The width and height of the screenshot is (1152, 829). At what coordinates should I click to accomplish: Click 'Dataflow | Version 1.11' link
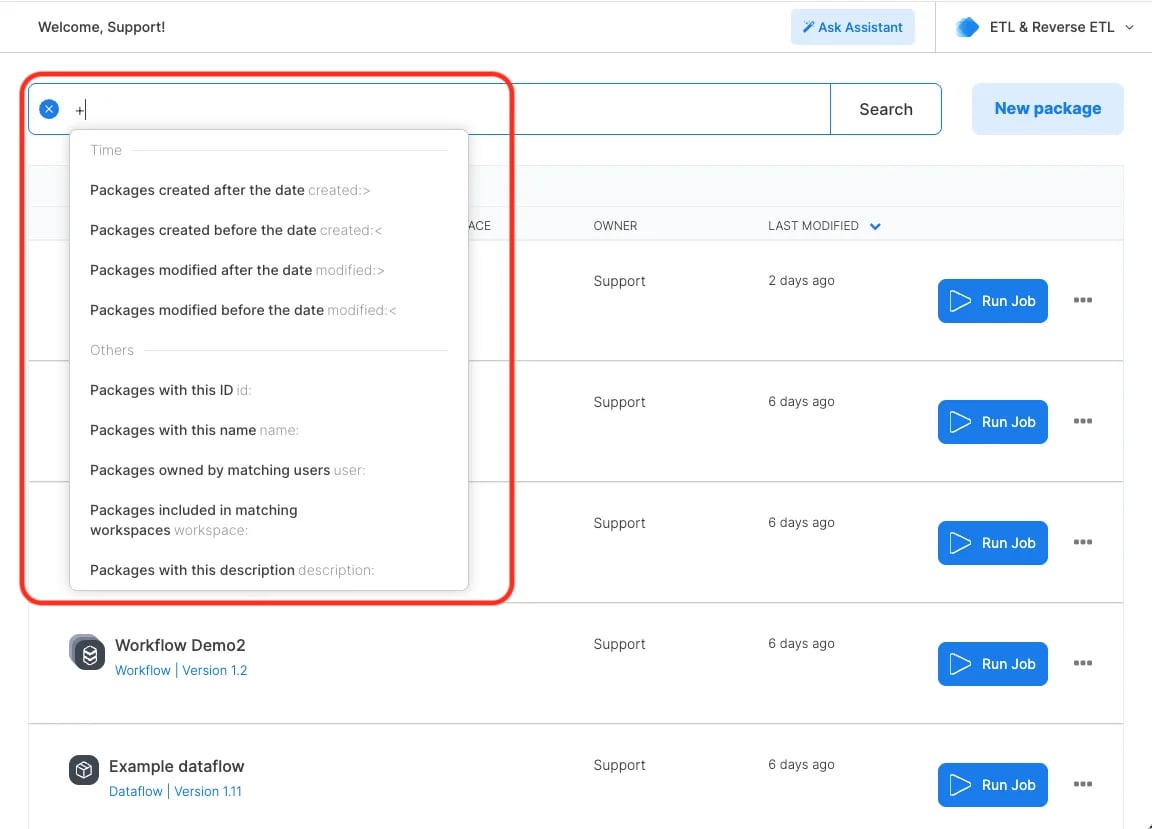click(175, 792)
